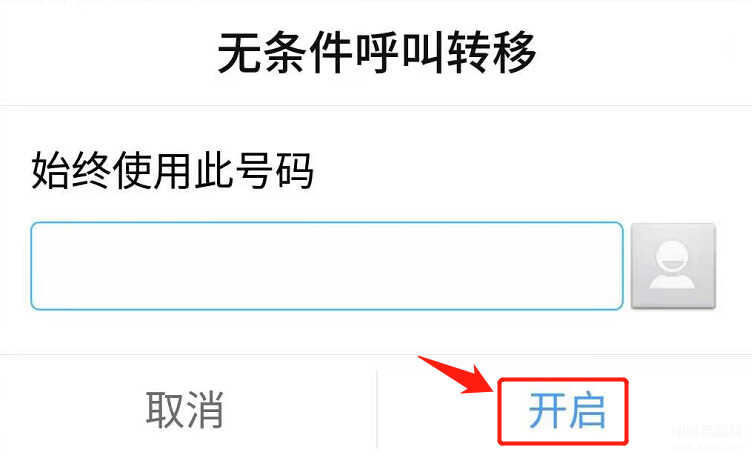
Task: Choose a contact via the person silhouette icon
Action: pyautogui.click(x=673, y=266)
